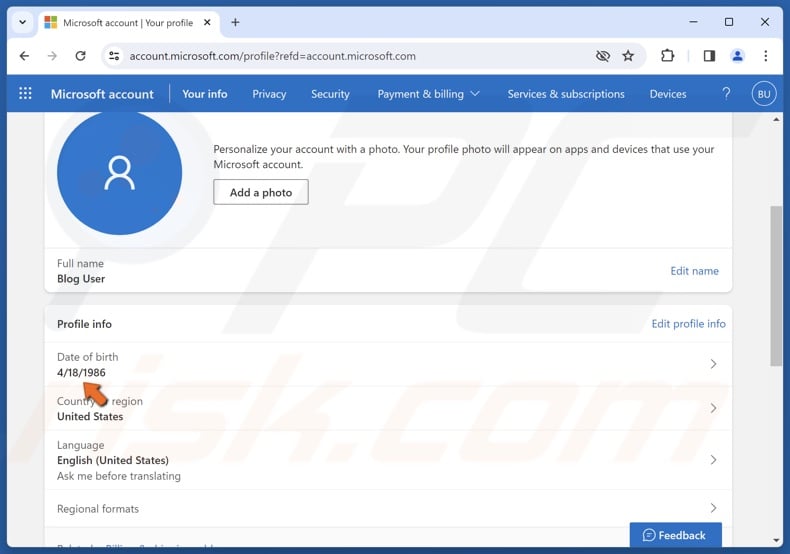This screenshot has width=790, height=554.
Task: Expand the Language row chevron
Action: (713, 459)
